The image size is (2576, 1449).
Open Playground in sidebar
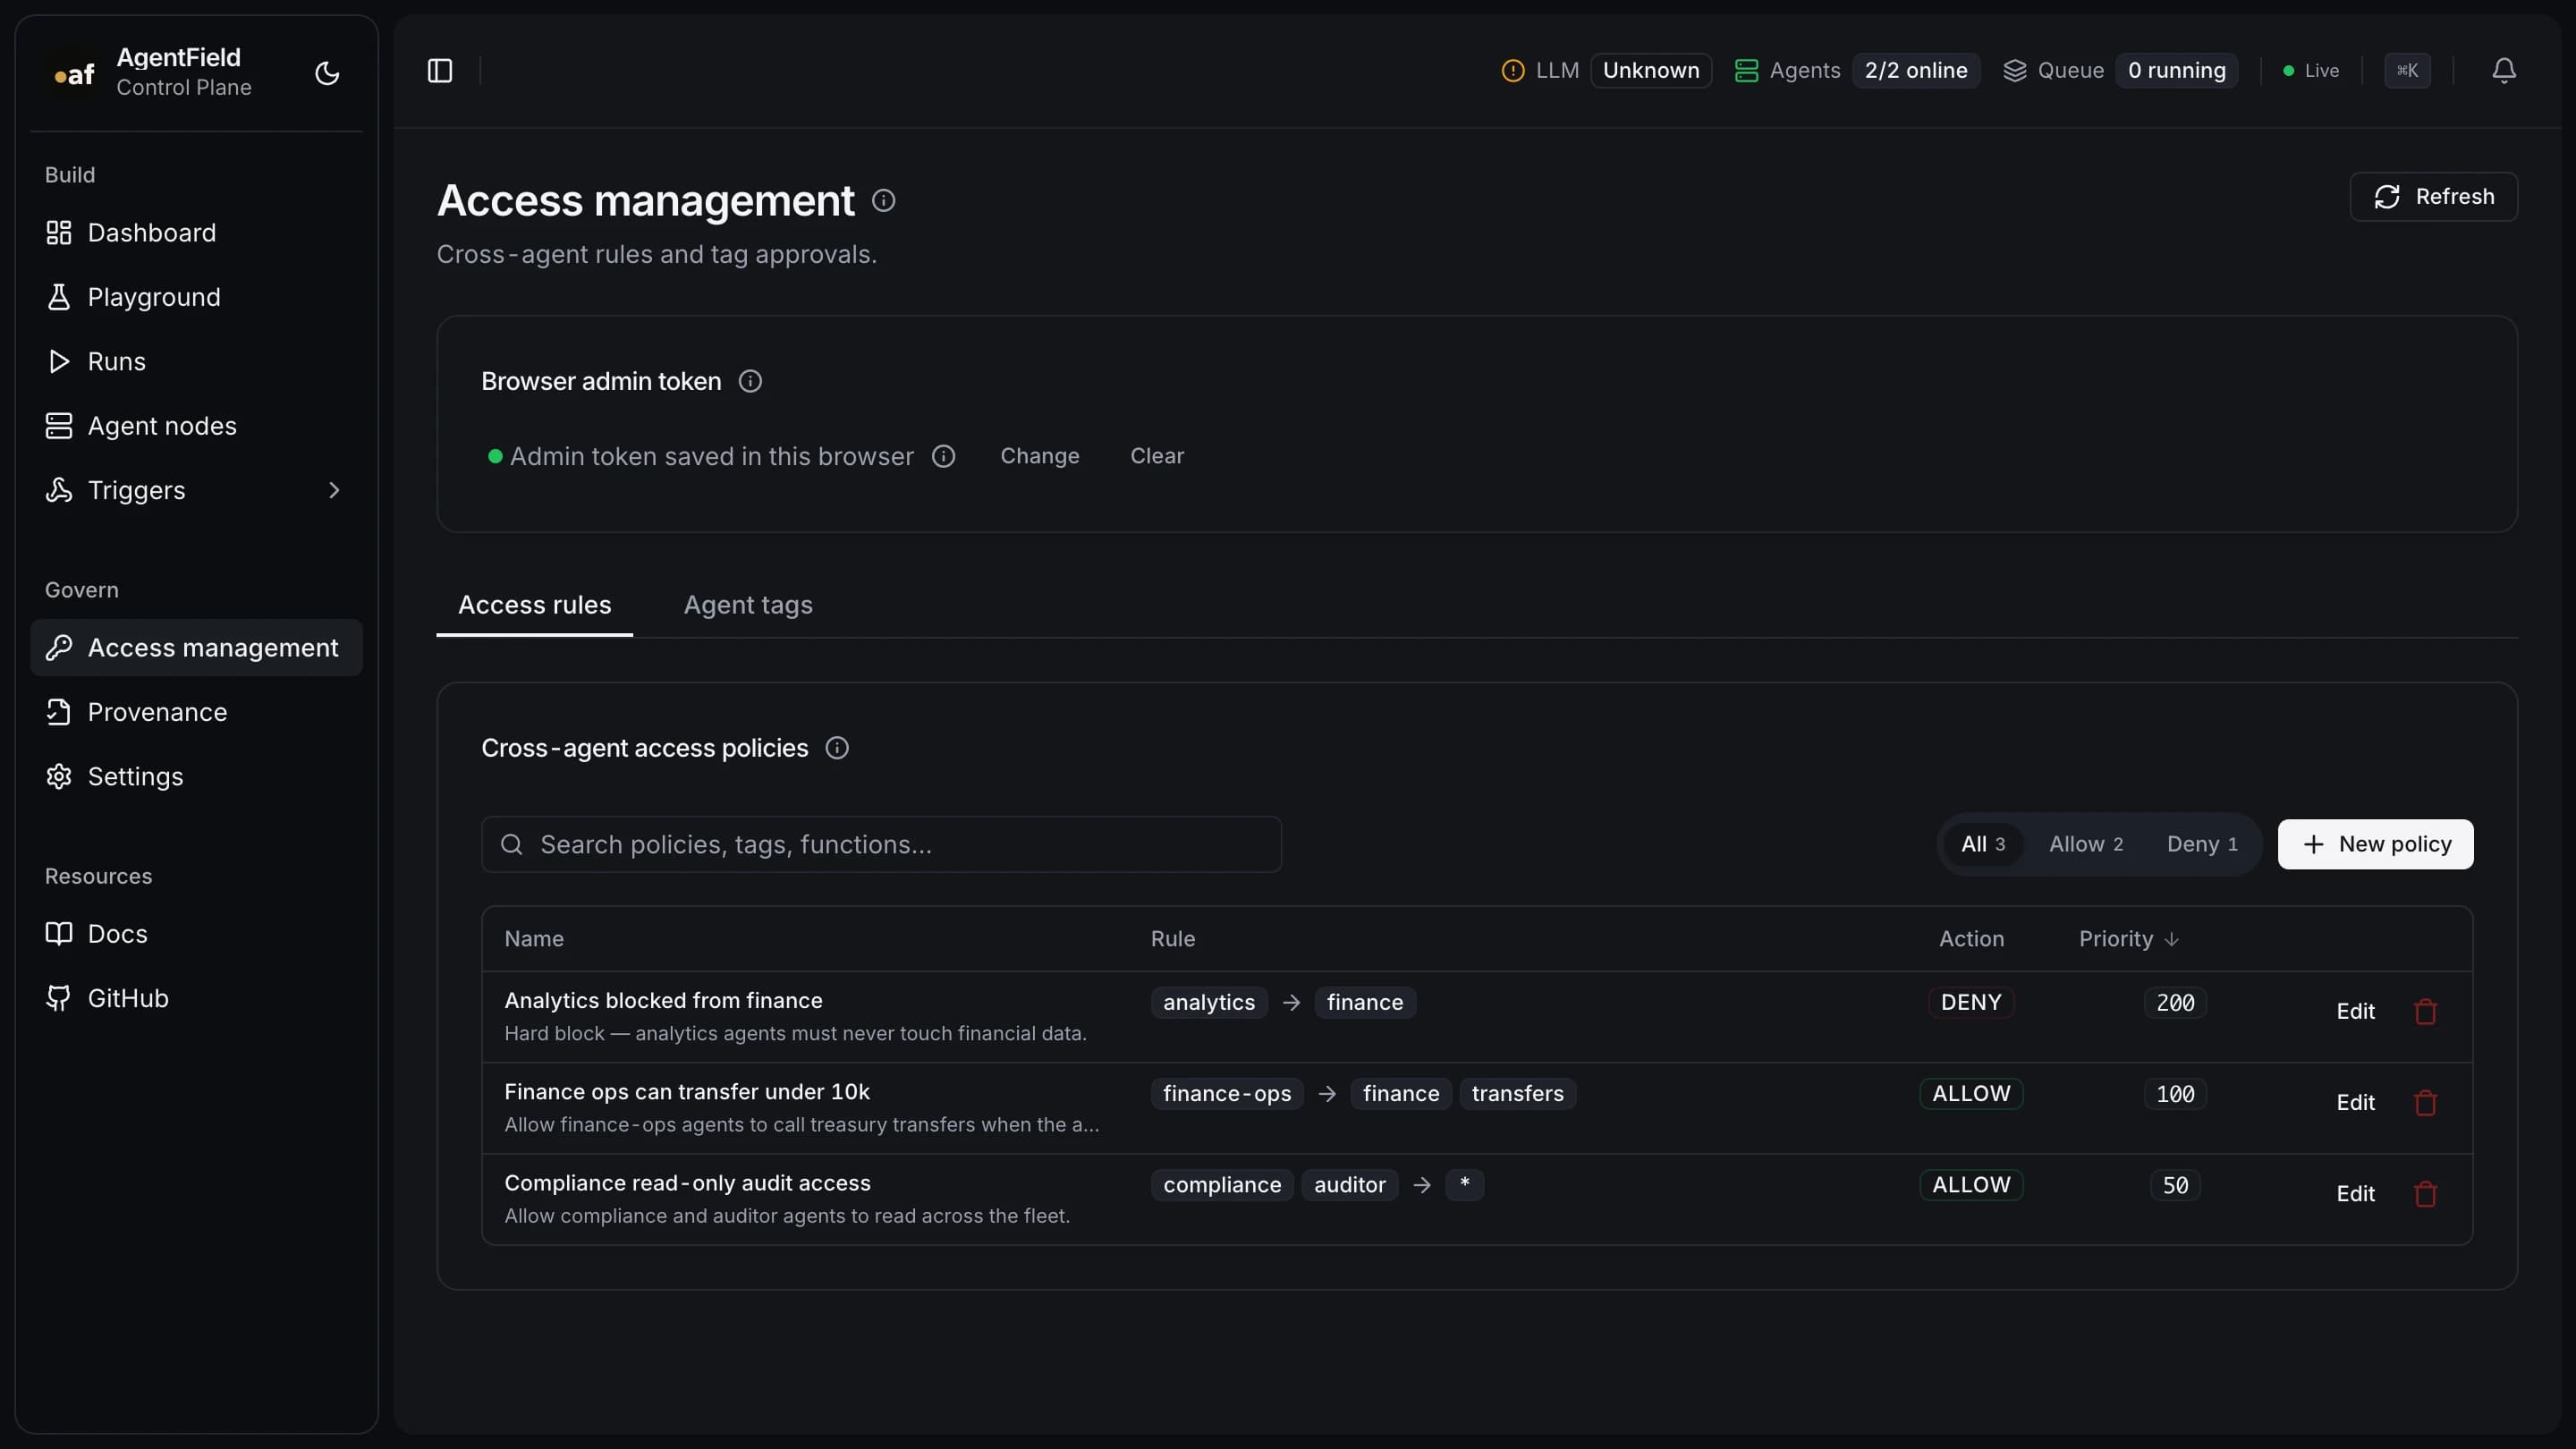[x=196, y=297]
